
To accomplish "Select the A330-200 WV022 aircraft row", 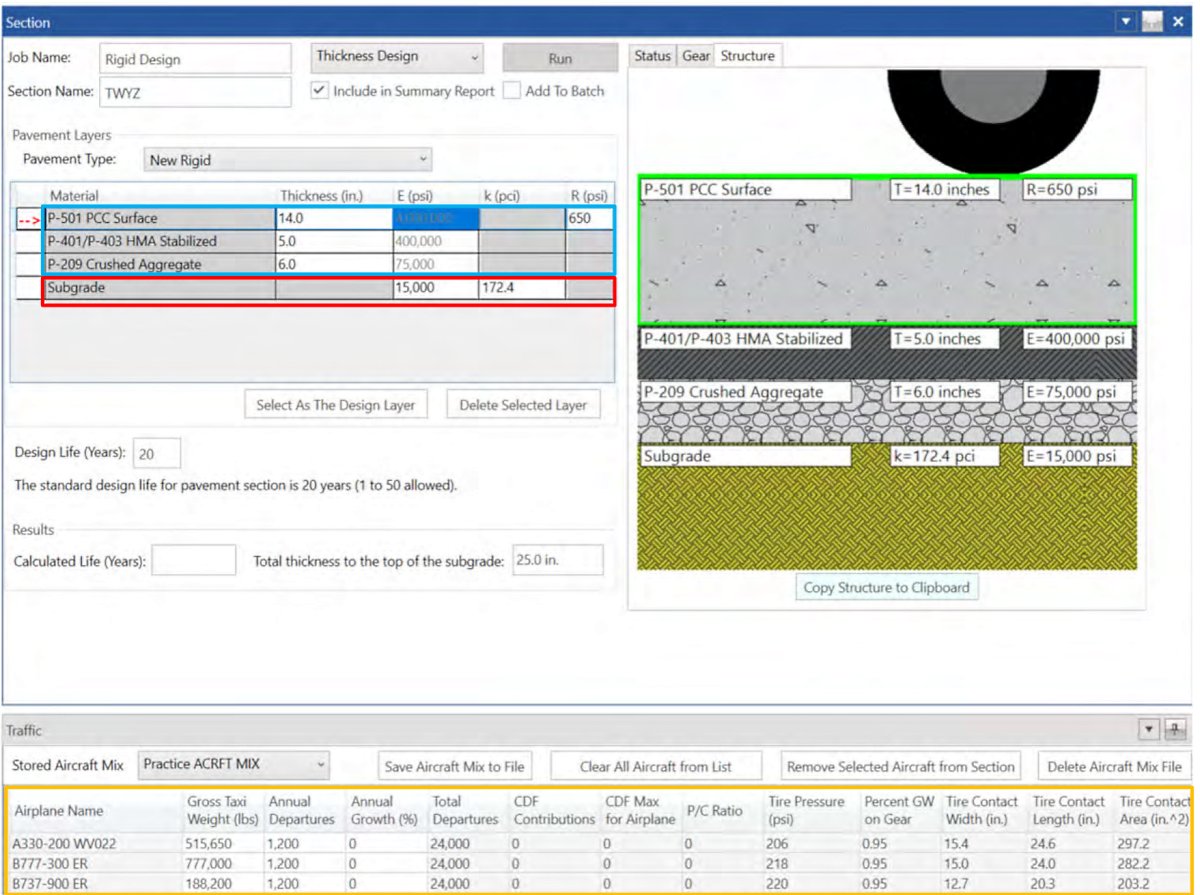I will [x=598, y=843].
